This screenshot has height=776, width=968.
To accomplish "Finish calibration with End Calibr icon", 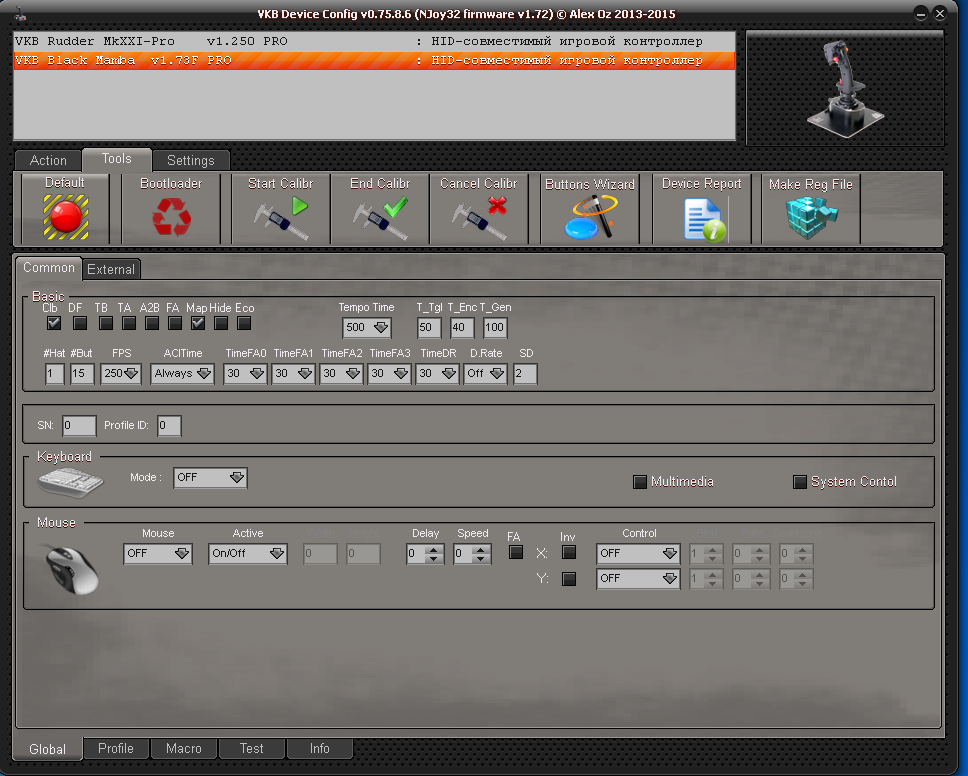I will pyautogui.click(x=380, y=218).
